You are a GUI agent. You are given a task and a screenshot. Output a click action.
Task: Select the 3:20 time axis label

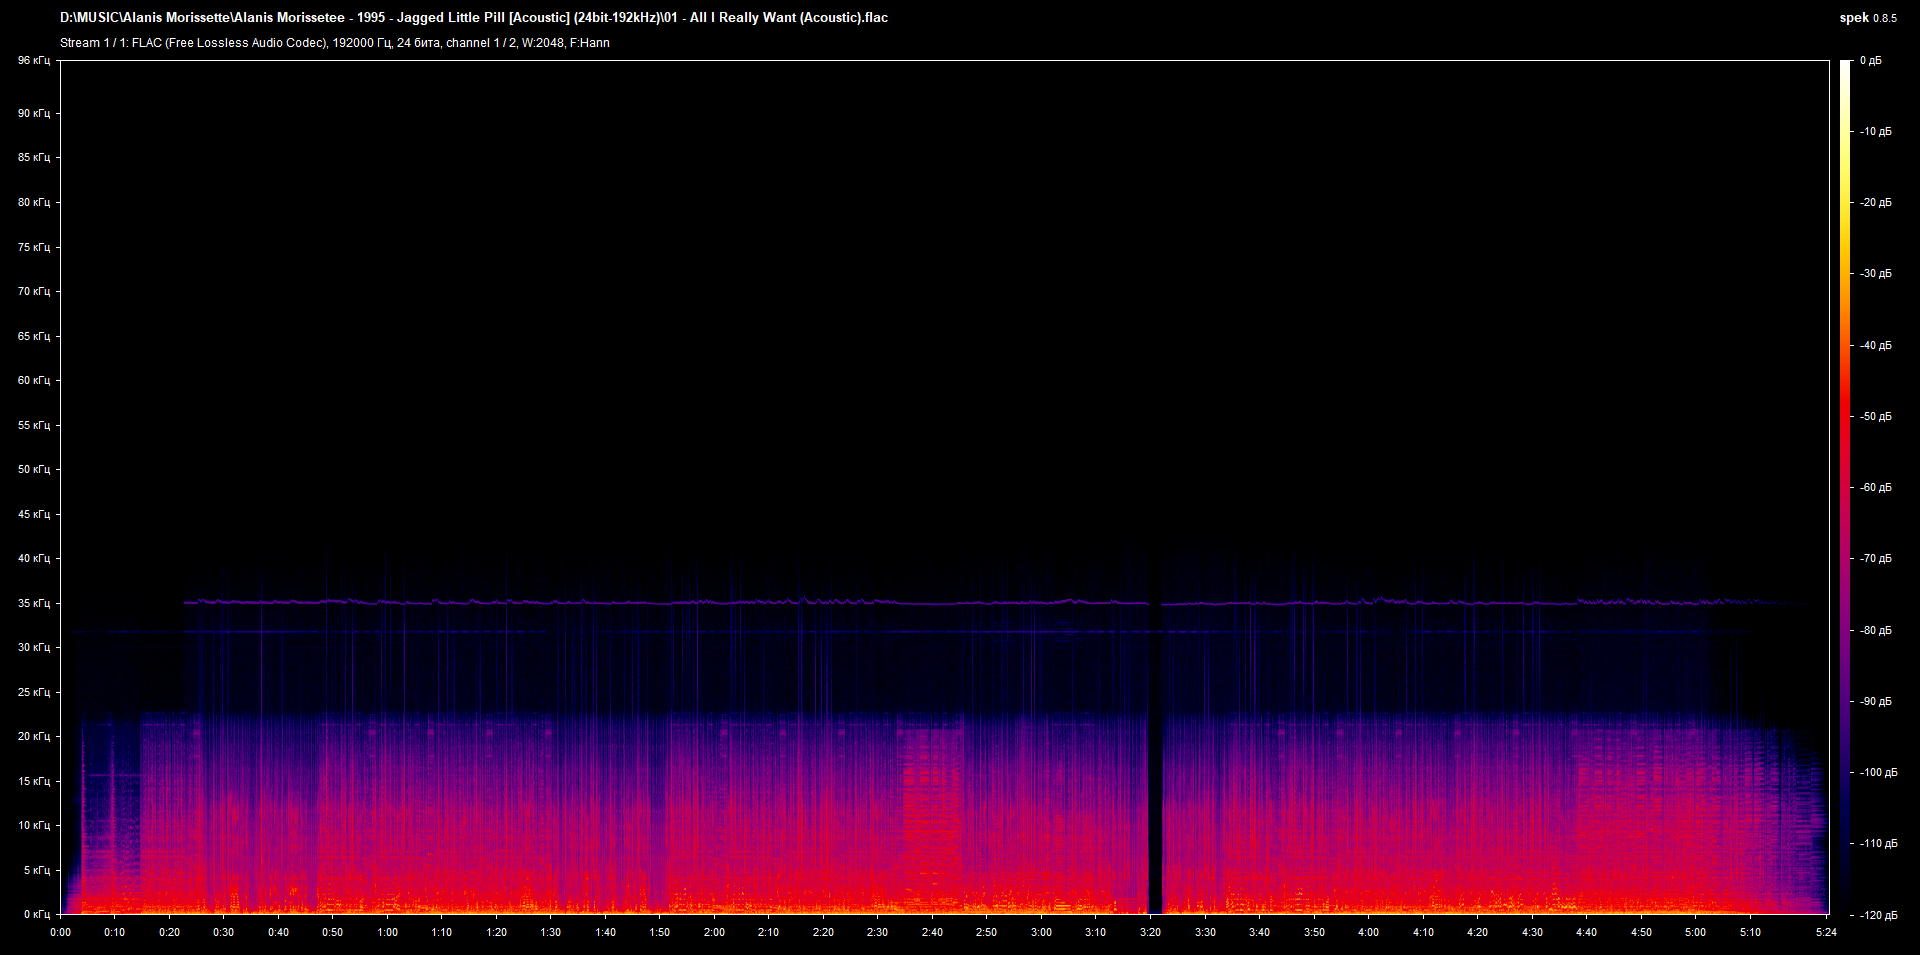click(1150, 932)
